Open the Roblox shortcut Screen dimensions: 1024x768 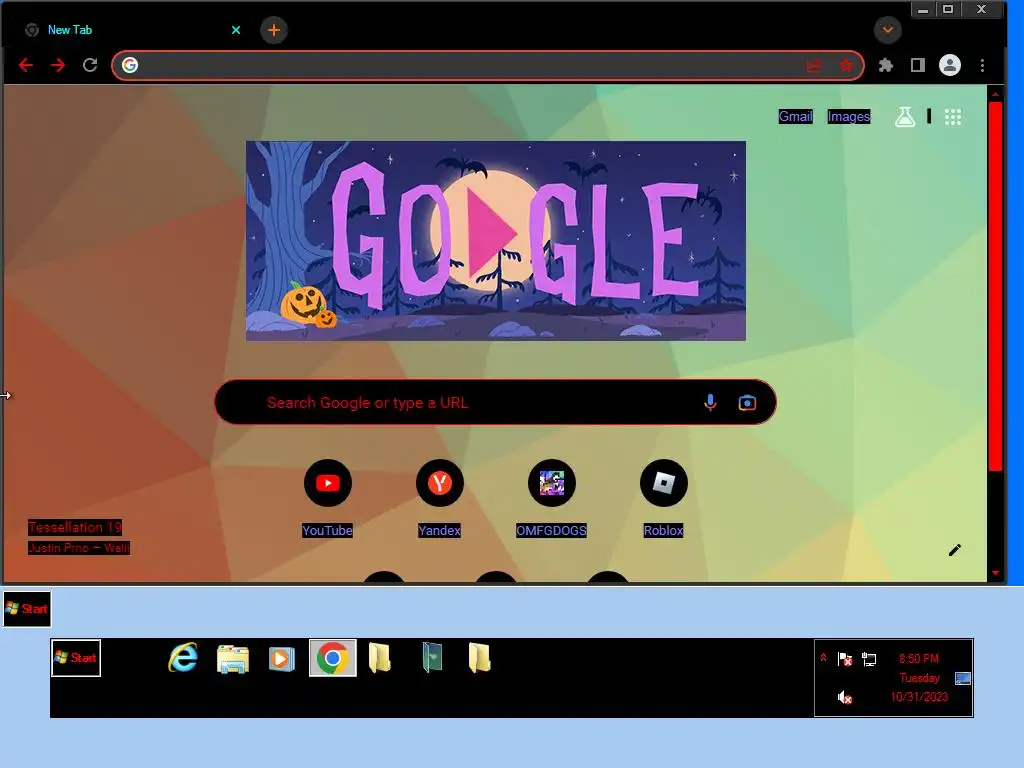pyautogui.click(x=664, y=500)
